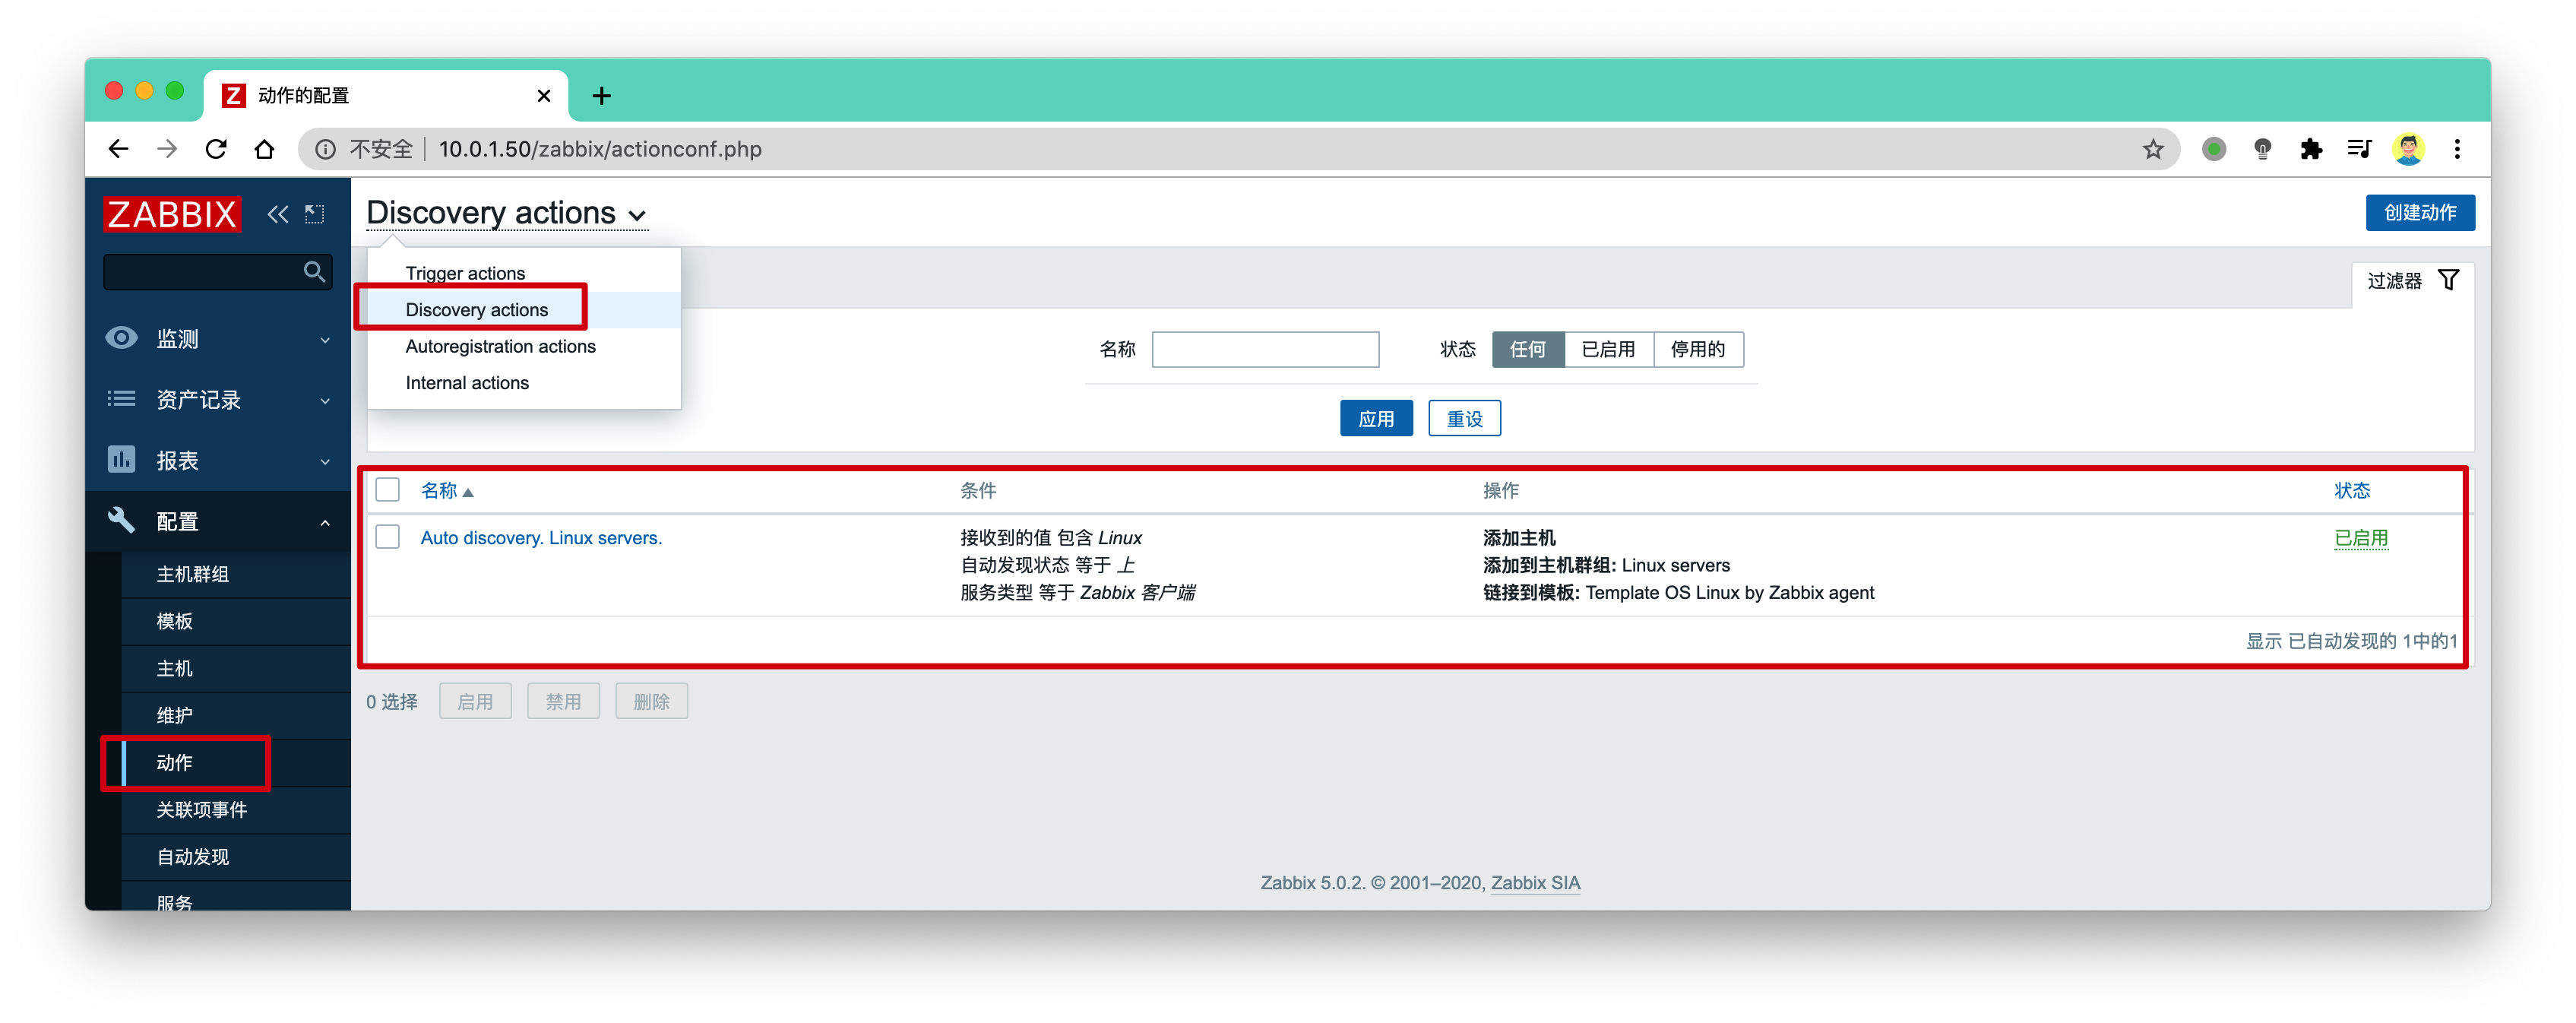This screenshot has width=2576, height=1023.
Task: Expand the 资产记录 sidebar section
Action: click(218, 400)
